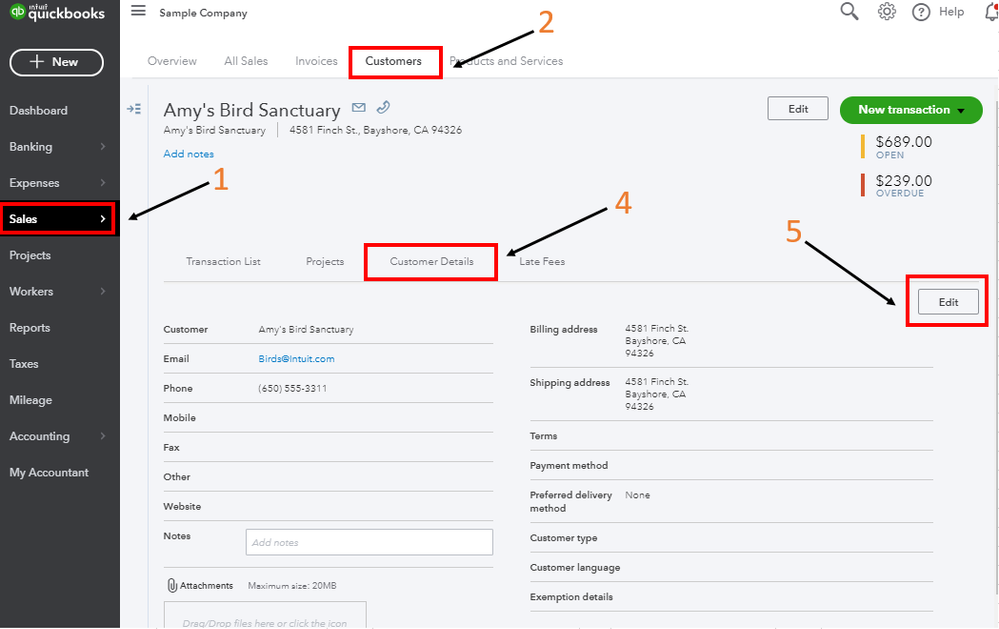Click the Preferred delivery method value None

(637, 495)
